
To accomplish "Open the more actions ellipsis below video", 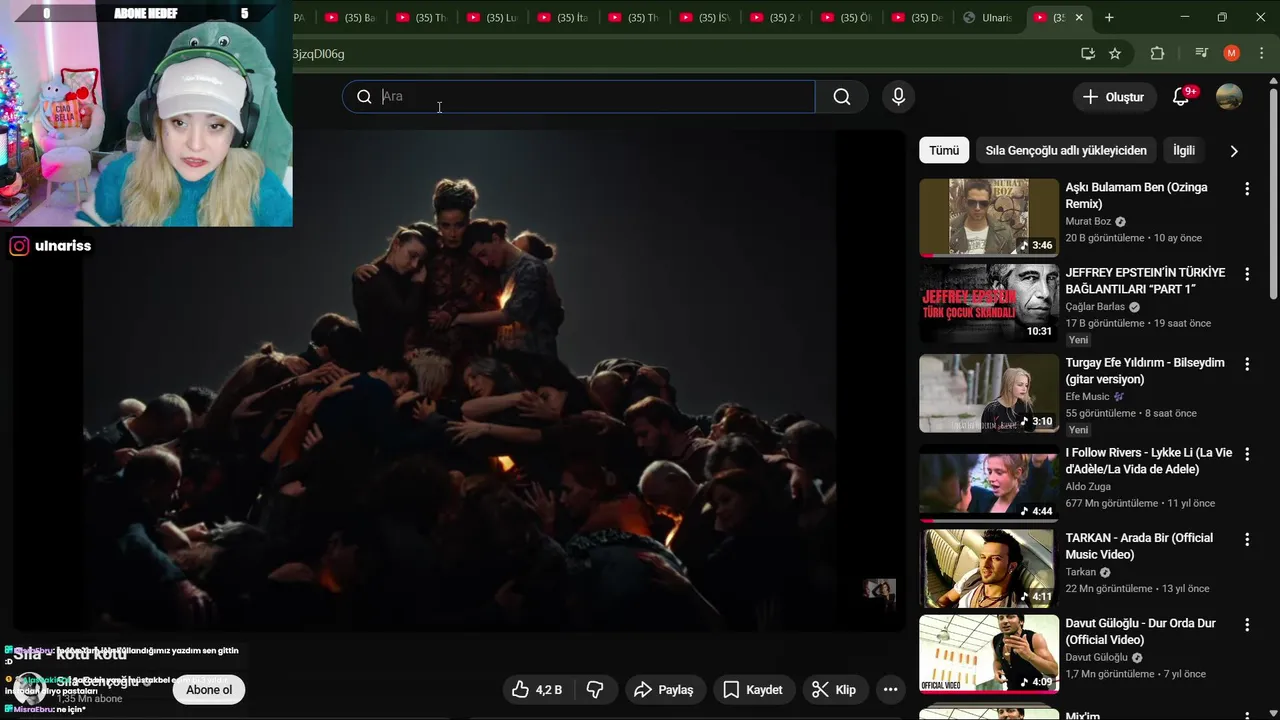I will pyautogui.click(x=890, y=690).
